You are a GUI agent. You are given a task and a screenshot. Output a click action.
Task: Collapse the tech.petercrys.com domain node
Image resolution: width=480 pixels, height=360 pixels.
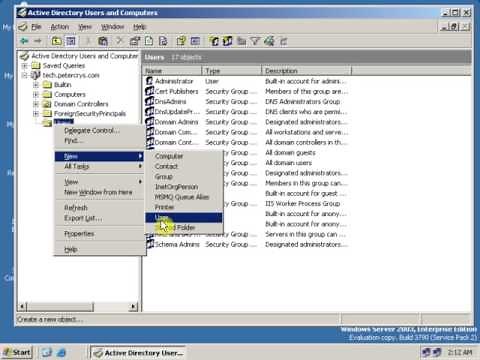[25, 75]
